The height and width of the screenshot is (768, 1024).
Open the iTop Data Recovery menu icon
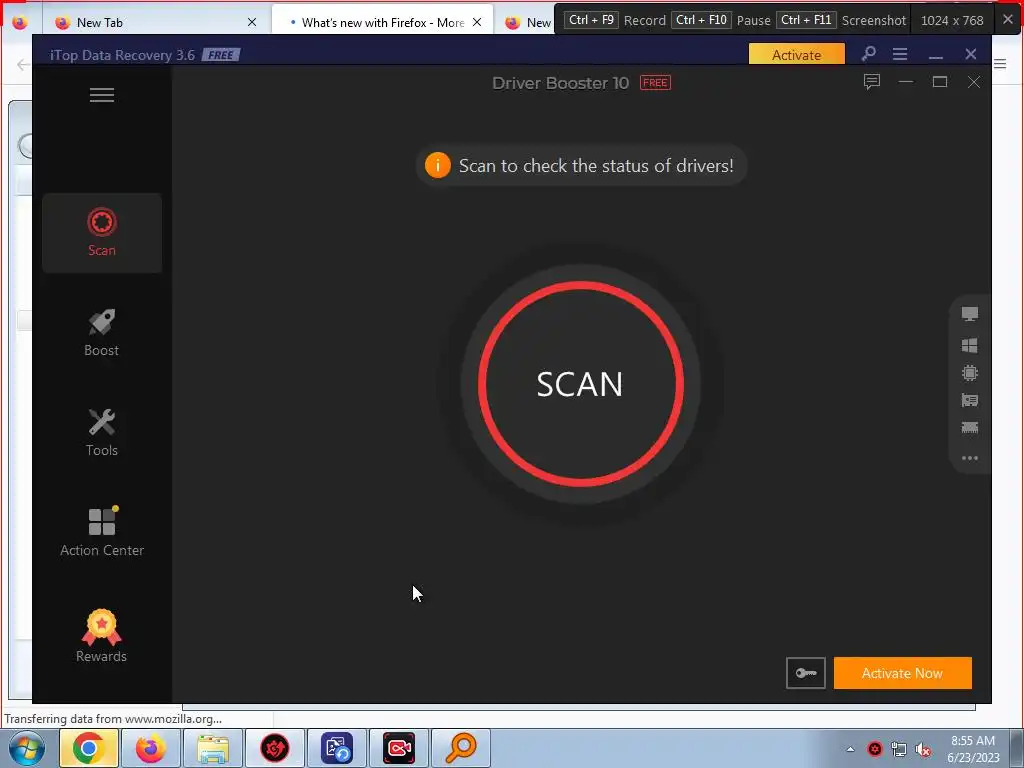point(900,54)
